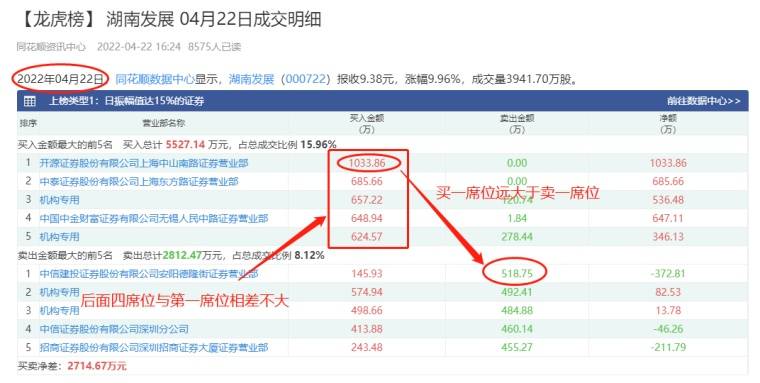Click the sell total value 2812.47

click(x=181, y=255)
